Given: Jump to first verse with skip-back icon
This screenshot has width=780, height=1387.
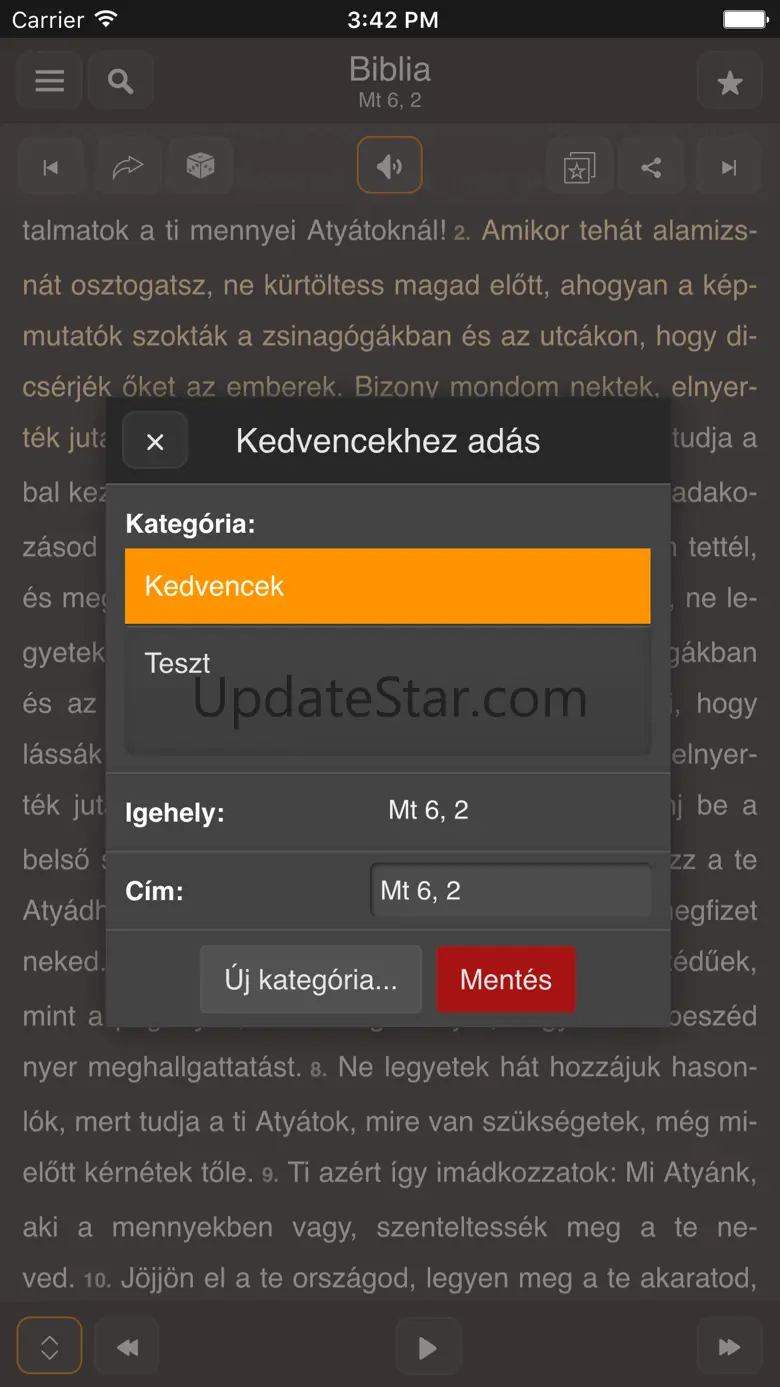Looking at the screenshot, I should click(x=51, y=167).
